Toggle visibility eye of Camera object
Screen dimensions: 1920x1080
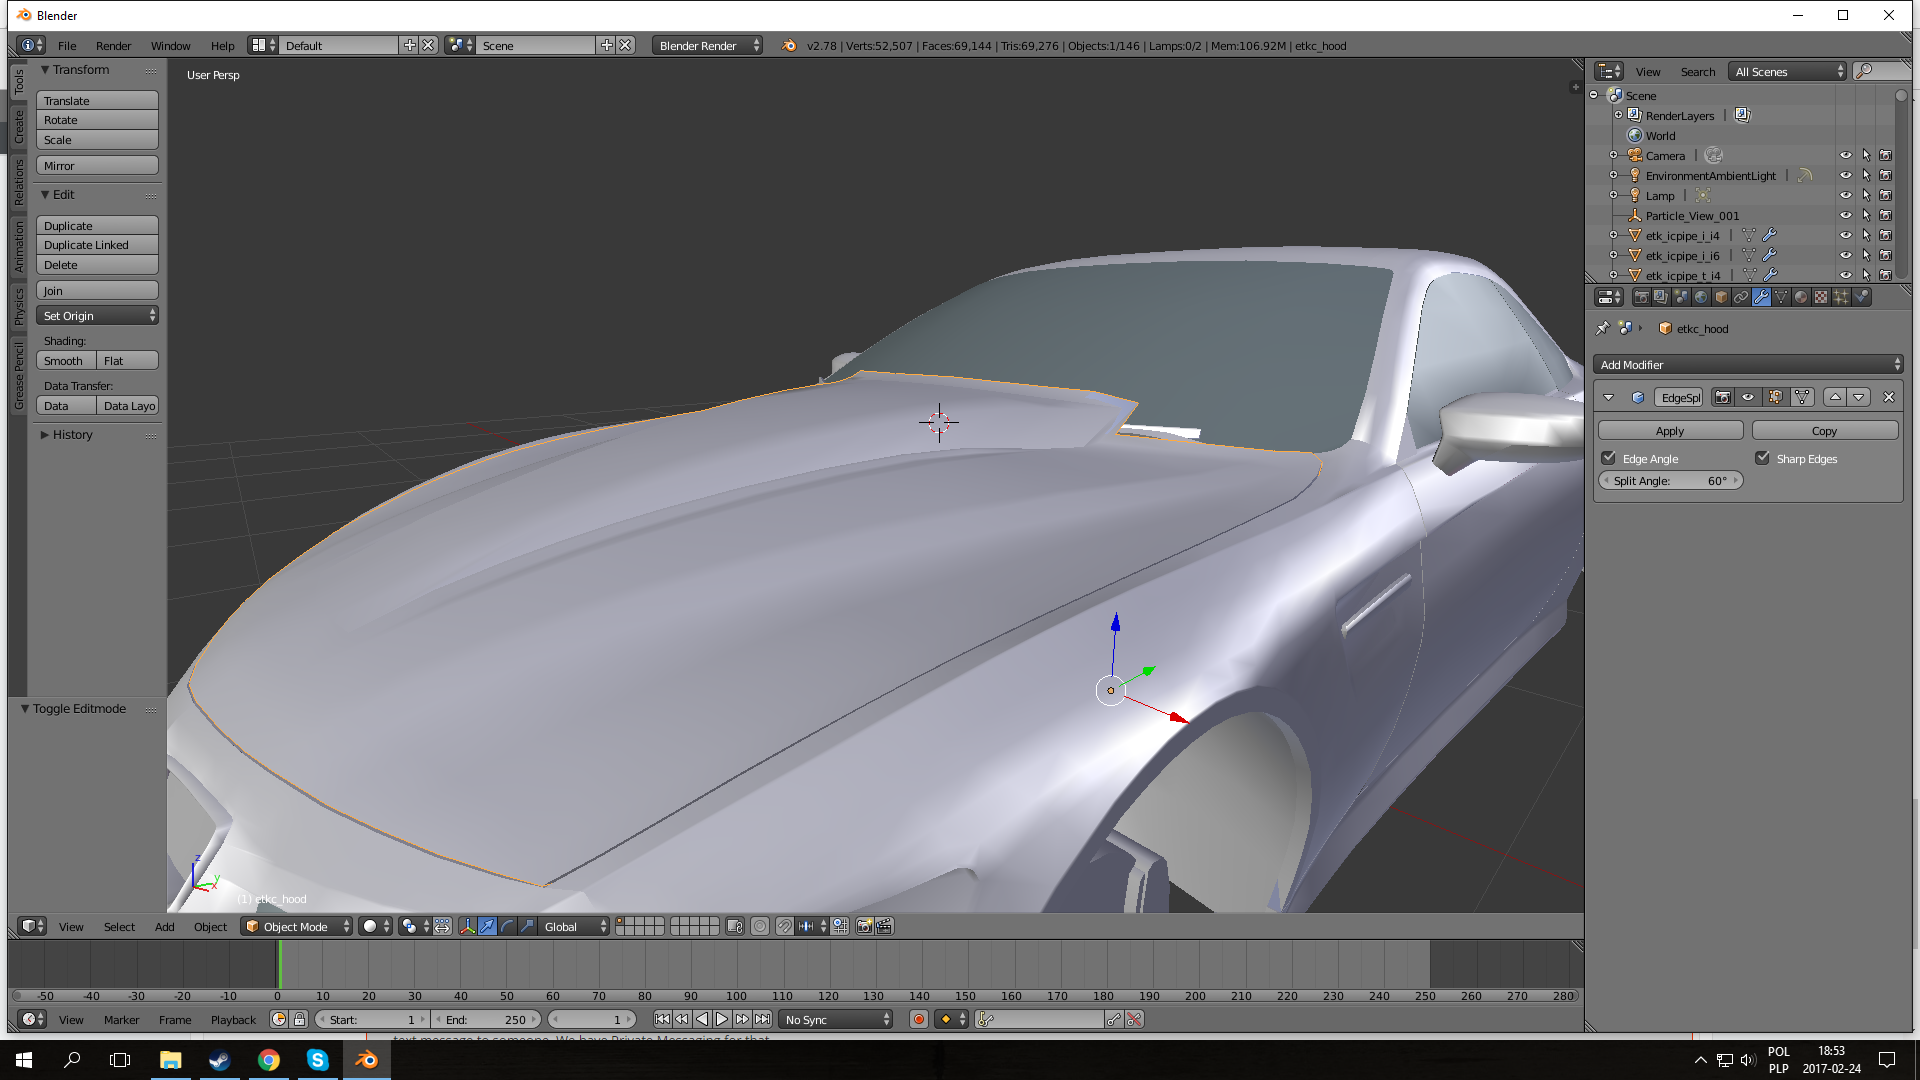[1846, 155]
